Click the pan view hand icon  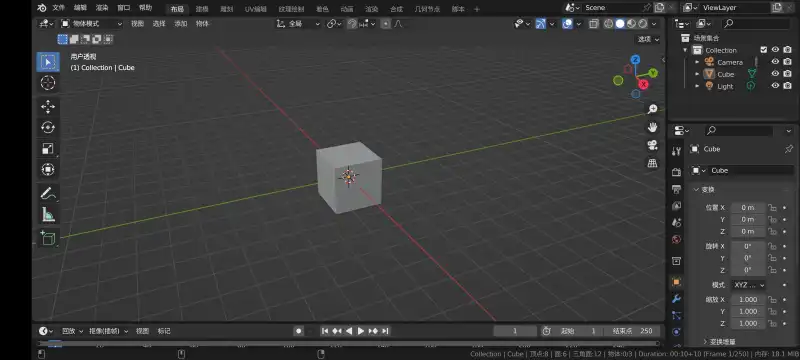(x=652, y=127)
